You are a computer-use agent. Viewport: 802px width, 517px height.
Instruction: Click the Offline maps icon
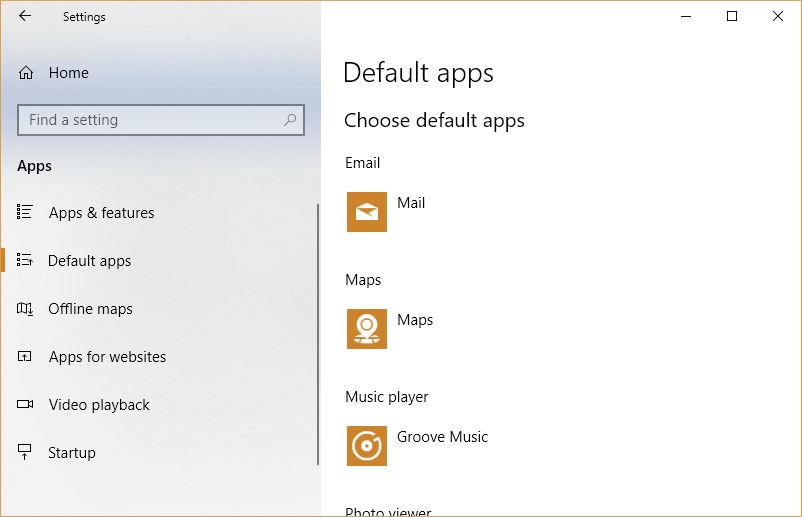(25, 308)
